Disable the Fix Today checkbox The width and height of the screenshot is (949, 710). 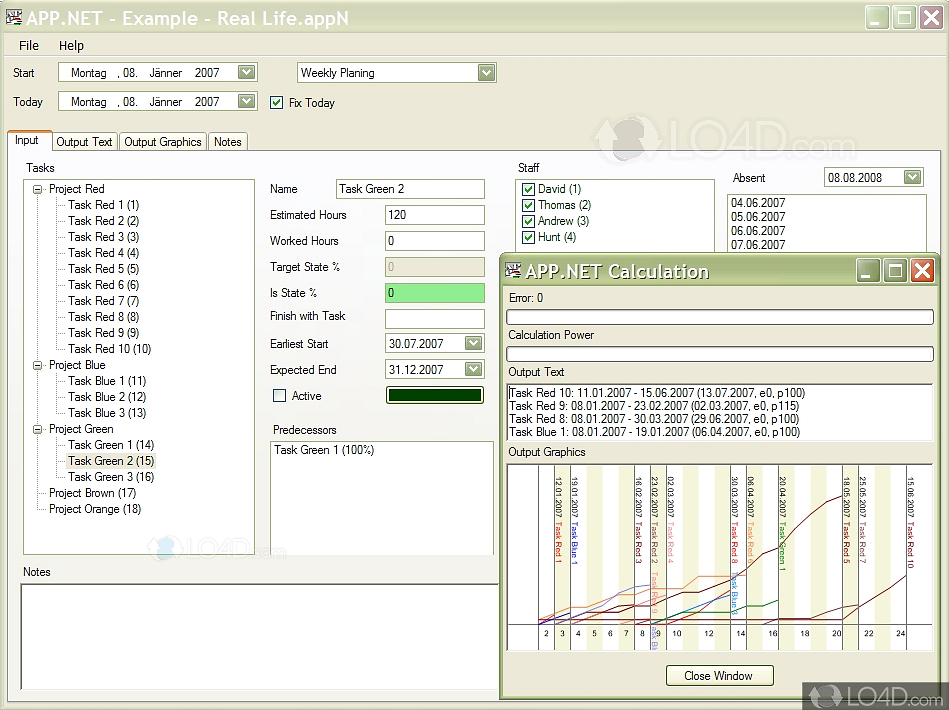[x=276, y=102]
